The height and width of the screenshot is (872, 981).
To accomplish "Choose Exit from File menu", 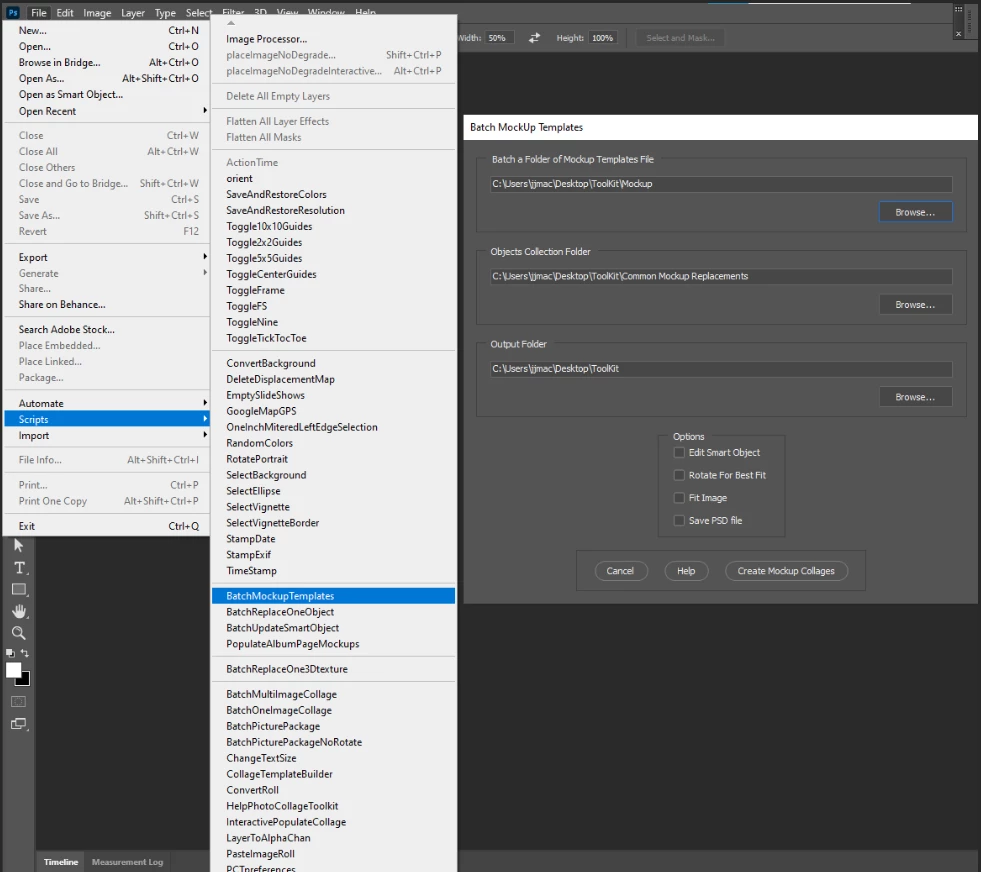I will 106,526.
